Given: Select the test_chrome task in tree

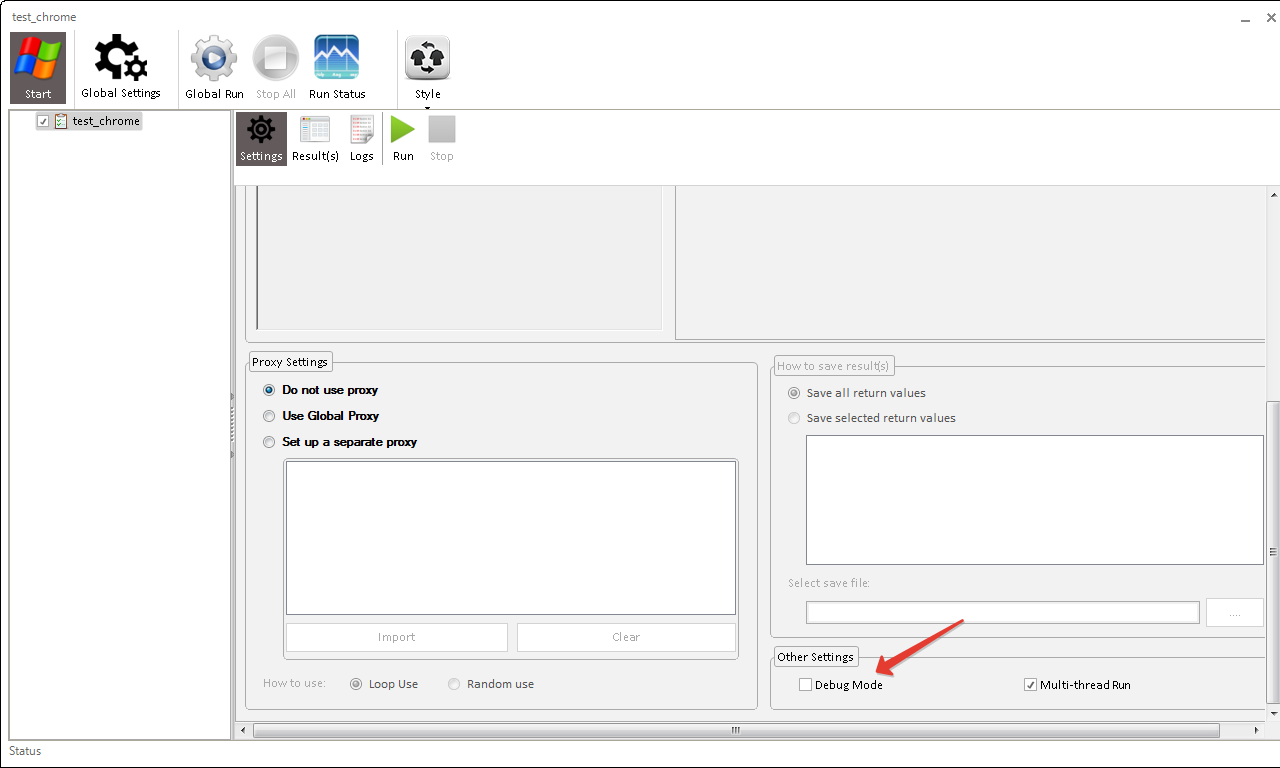Looking at the screenshot, I should (x=106, y=121).
